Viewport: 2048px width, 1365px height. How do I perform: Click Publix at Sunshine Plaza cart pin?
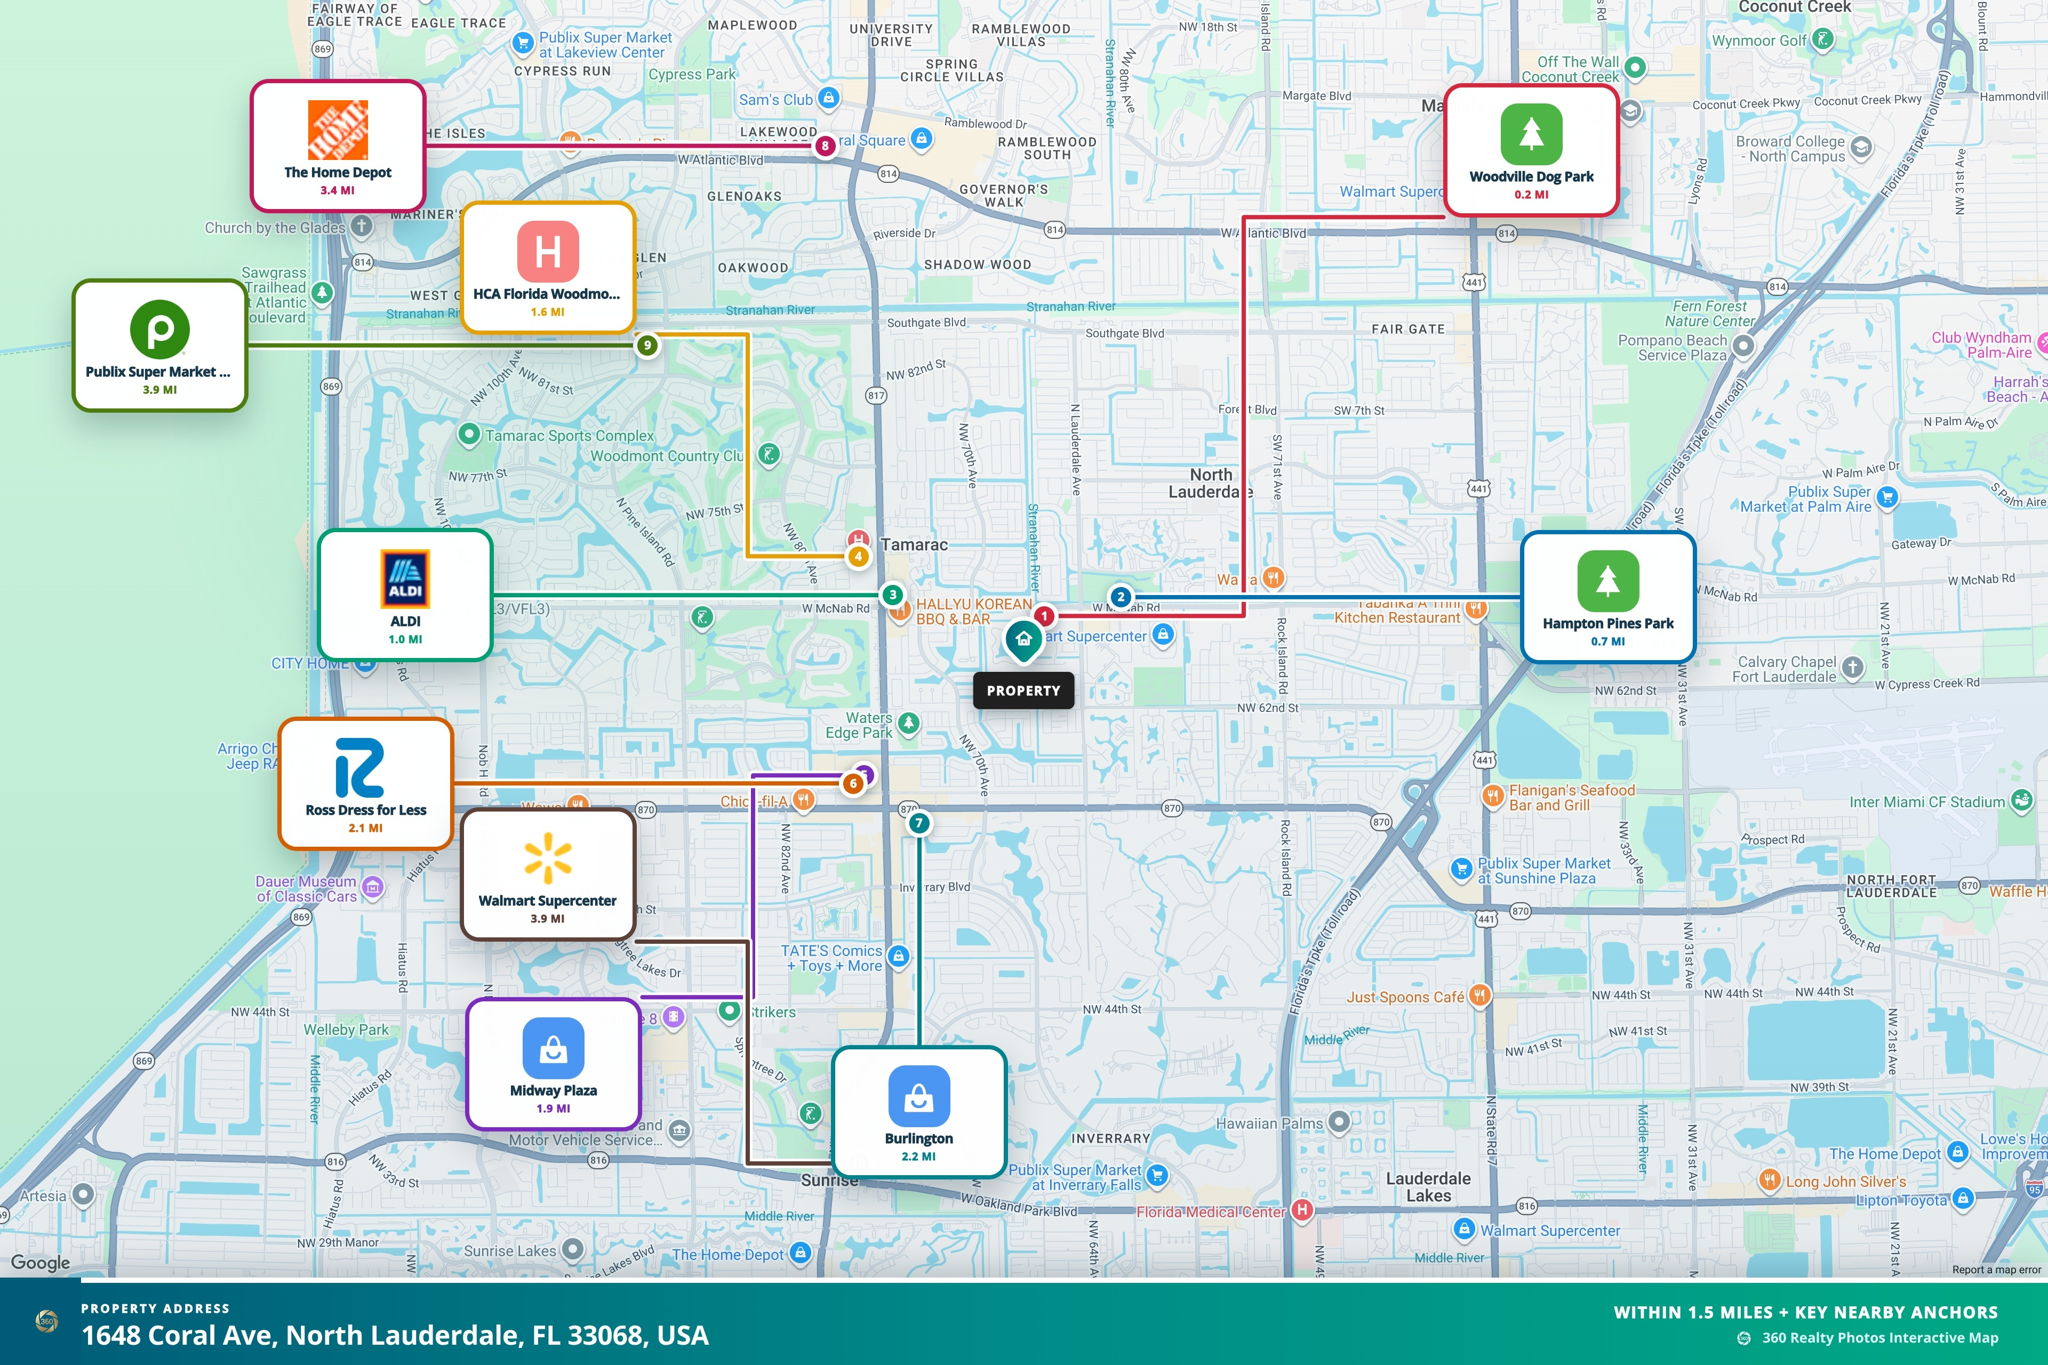coord(1462,868)
